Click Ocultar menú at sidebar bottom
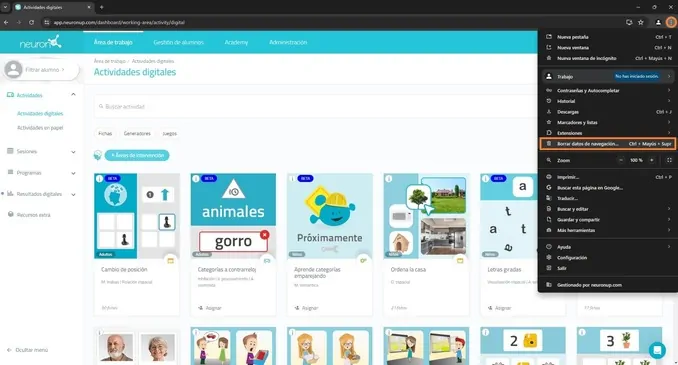This screenshot has width=678, height=365. pyautogui.click(x=28, y=350)
